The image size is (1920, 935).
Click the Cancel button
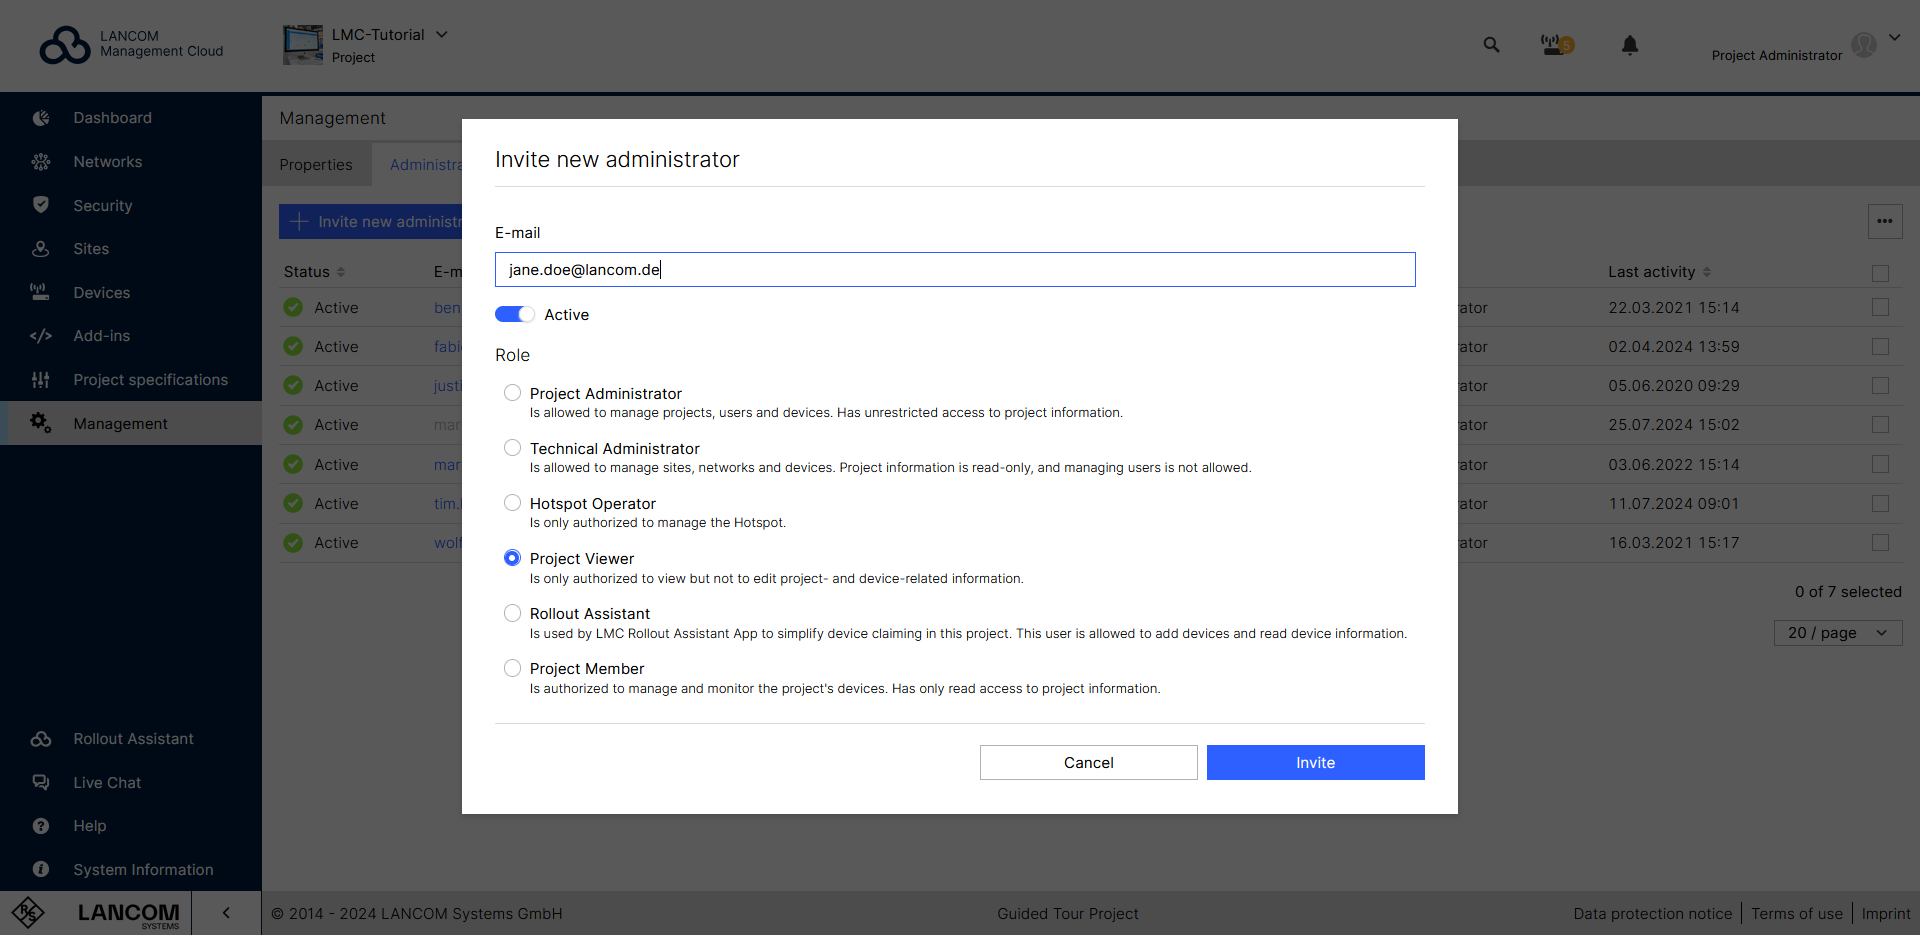coord(1089,762)
